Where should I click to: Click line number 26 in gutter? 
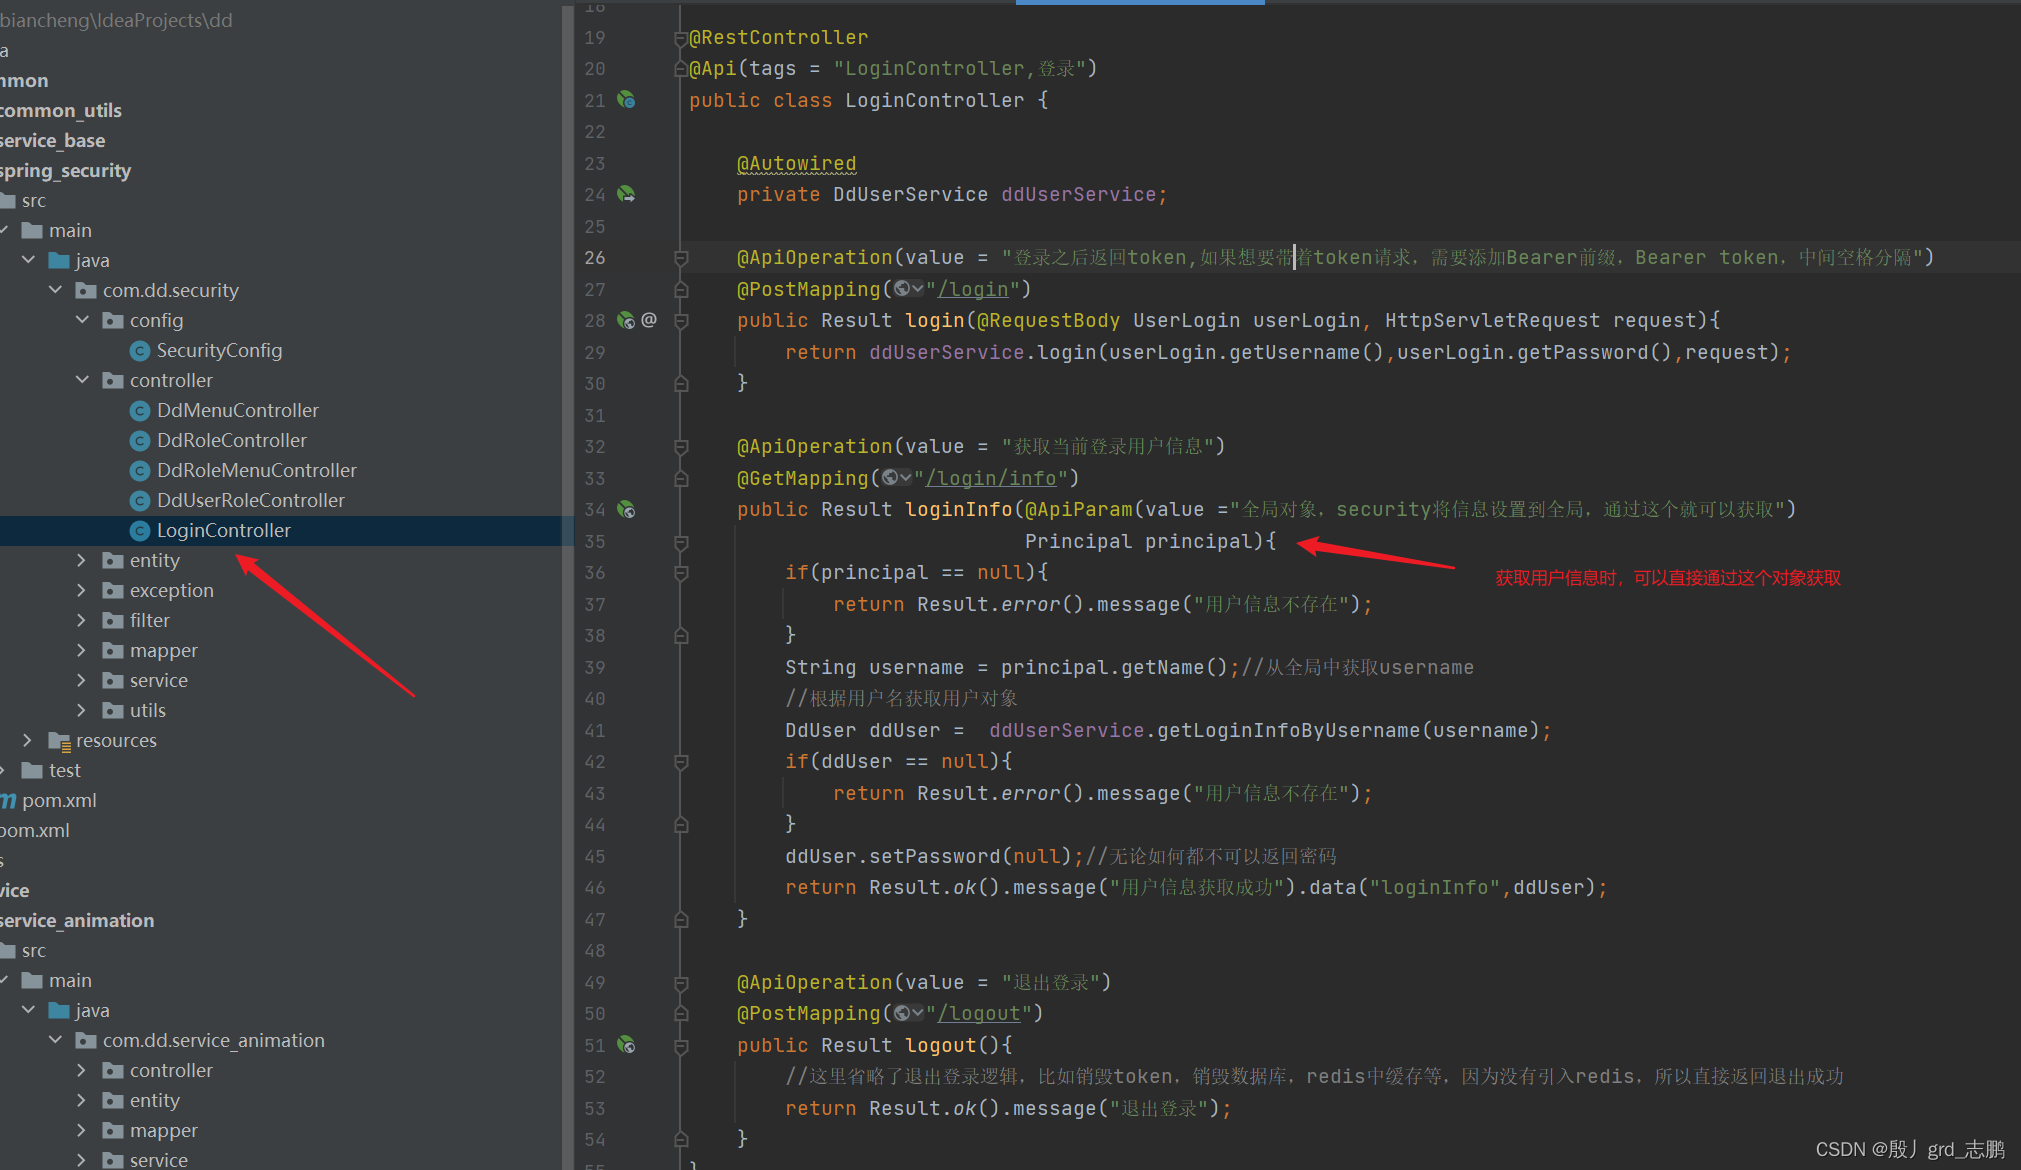click(x=595, y=258)
